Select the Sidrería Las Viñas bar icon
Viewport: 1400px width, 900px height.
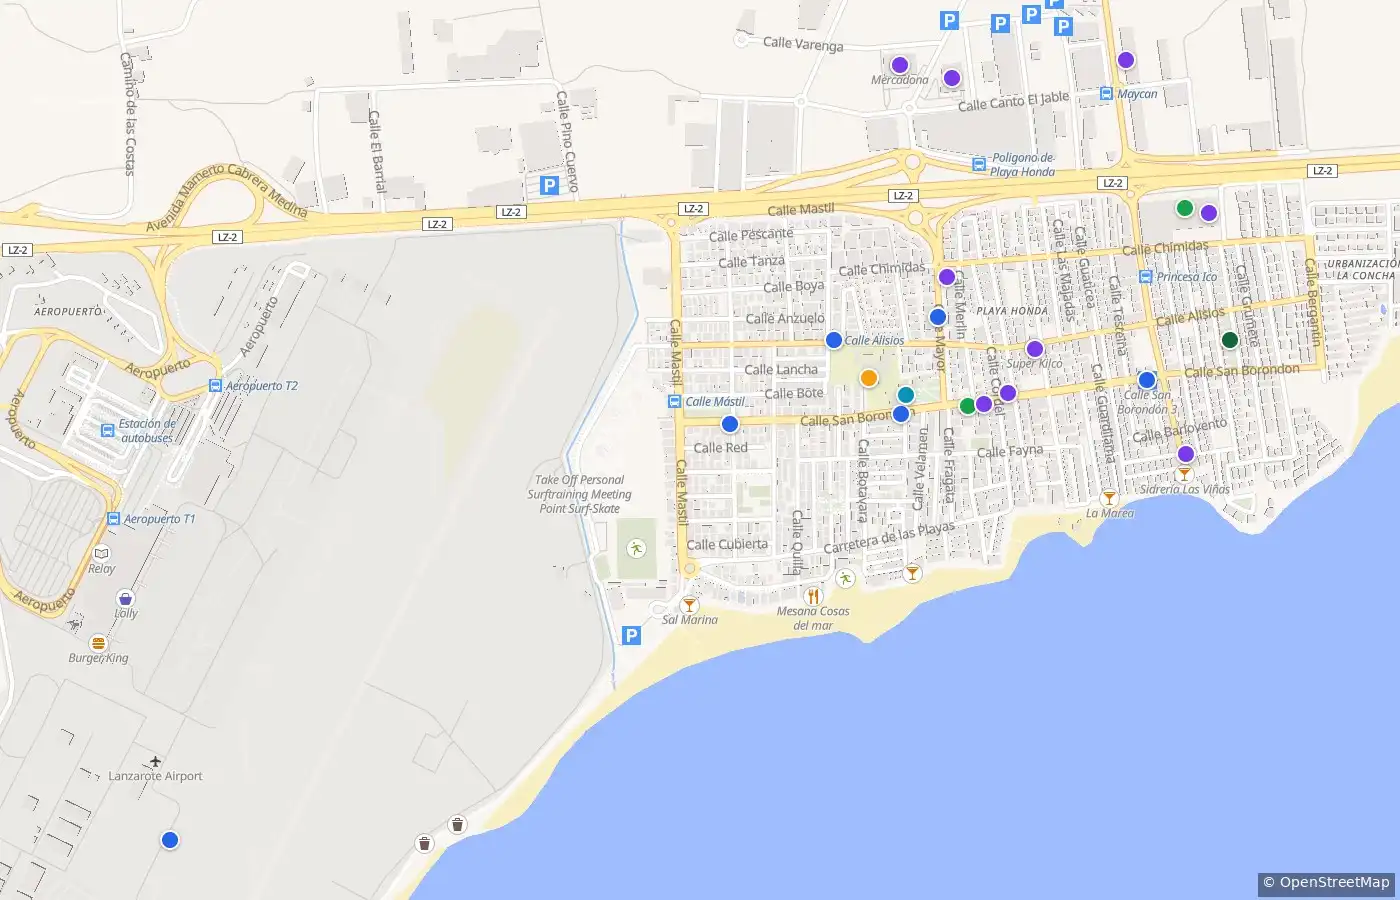(x=1185, y=474)
